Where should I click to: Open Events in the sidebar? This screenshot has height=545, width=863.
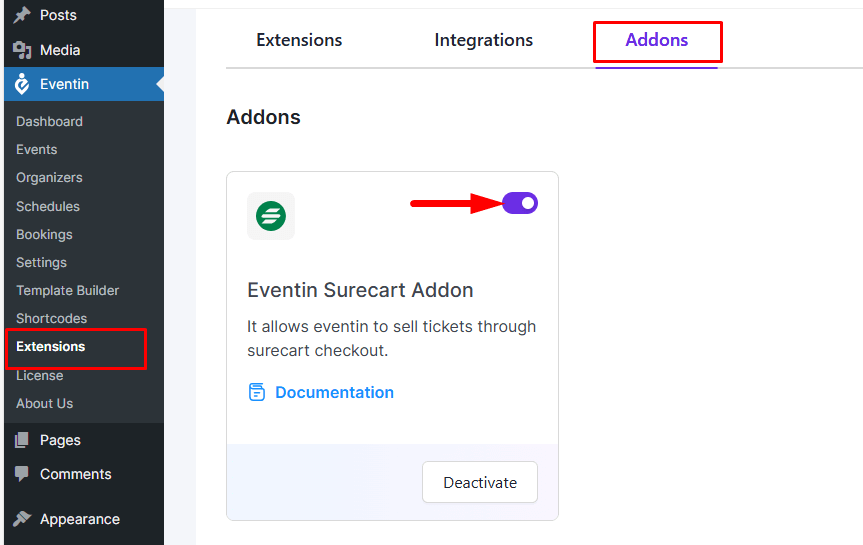pyautogui.click(x=37, y=149)
